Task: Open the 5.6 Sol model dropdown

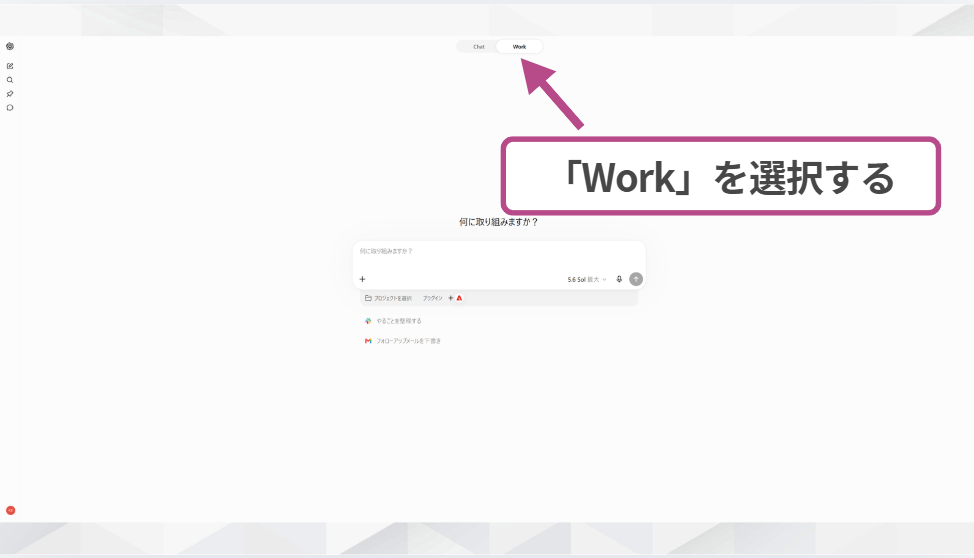Action: click(586, 280)
